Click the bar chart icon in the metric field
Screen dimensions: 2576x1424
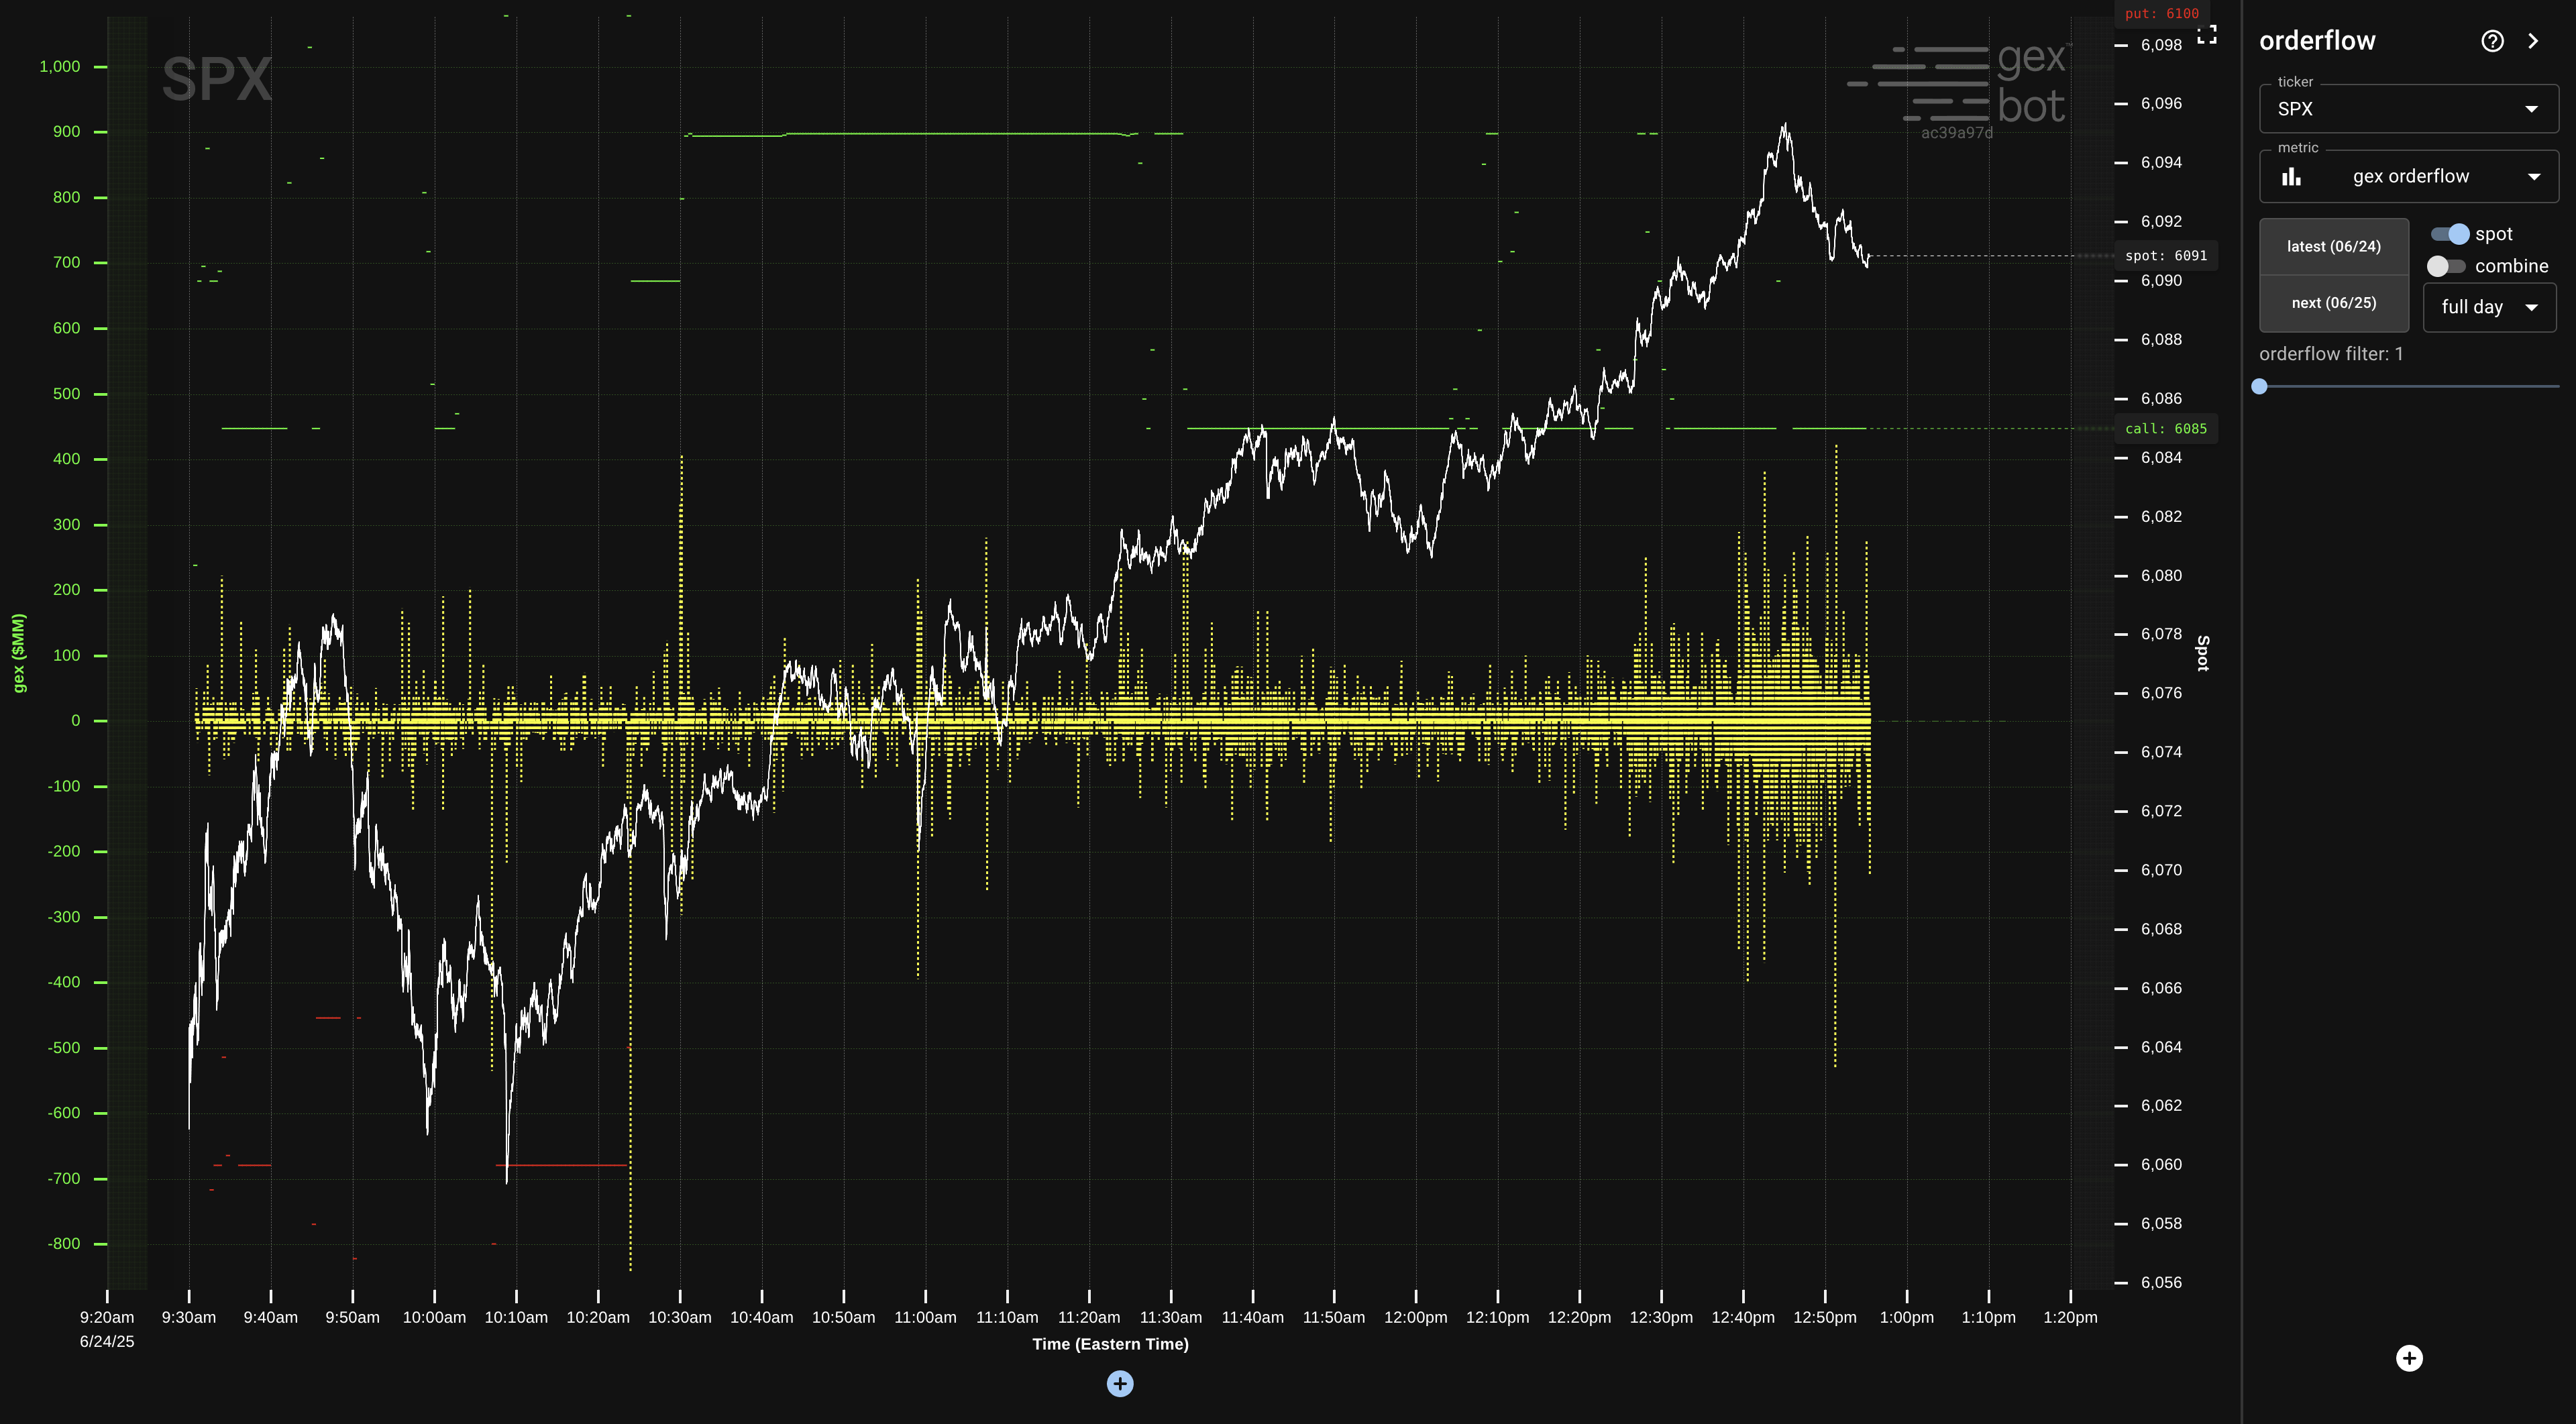(2291, 177)
